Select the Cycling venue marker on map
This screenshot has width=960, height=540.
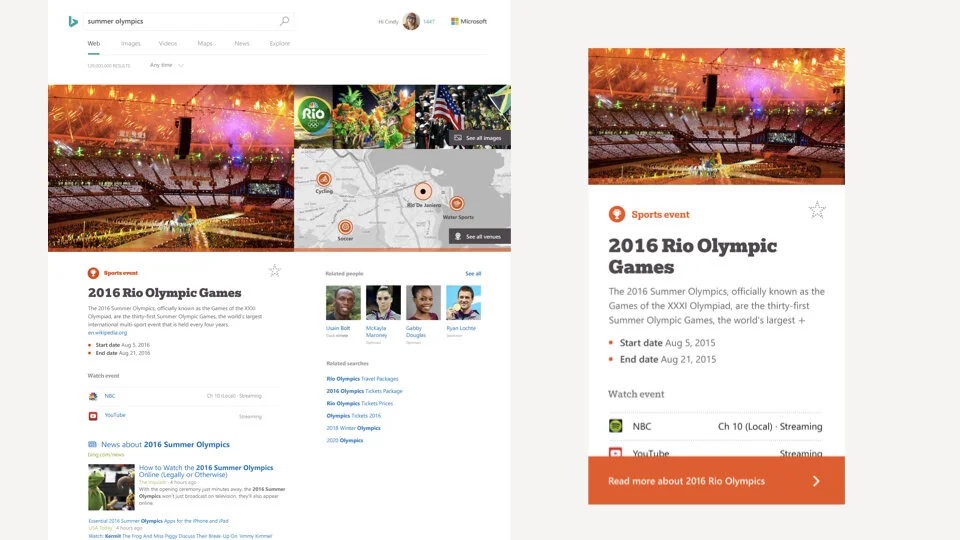[x=324, y=179]
